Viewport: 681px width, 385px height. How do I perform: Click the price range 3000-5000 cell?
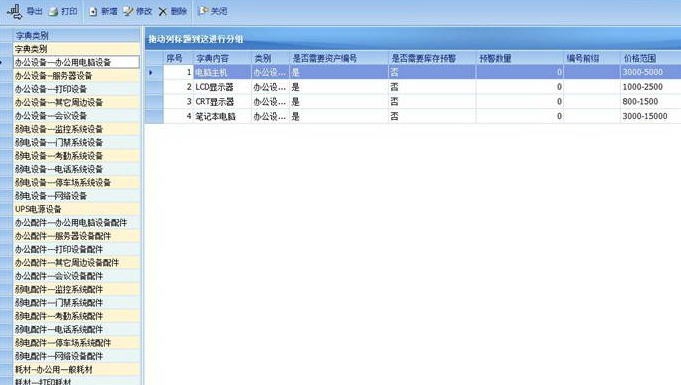coord(651,72)
